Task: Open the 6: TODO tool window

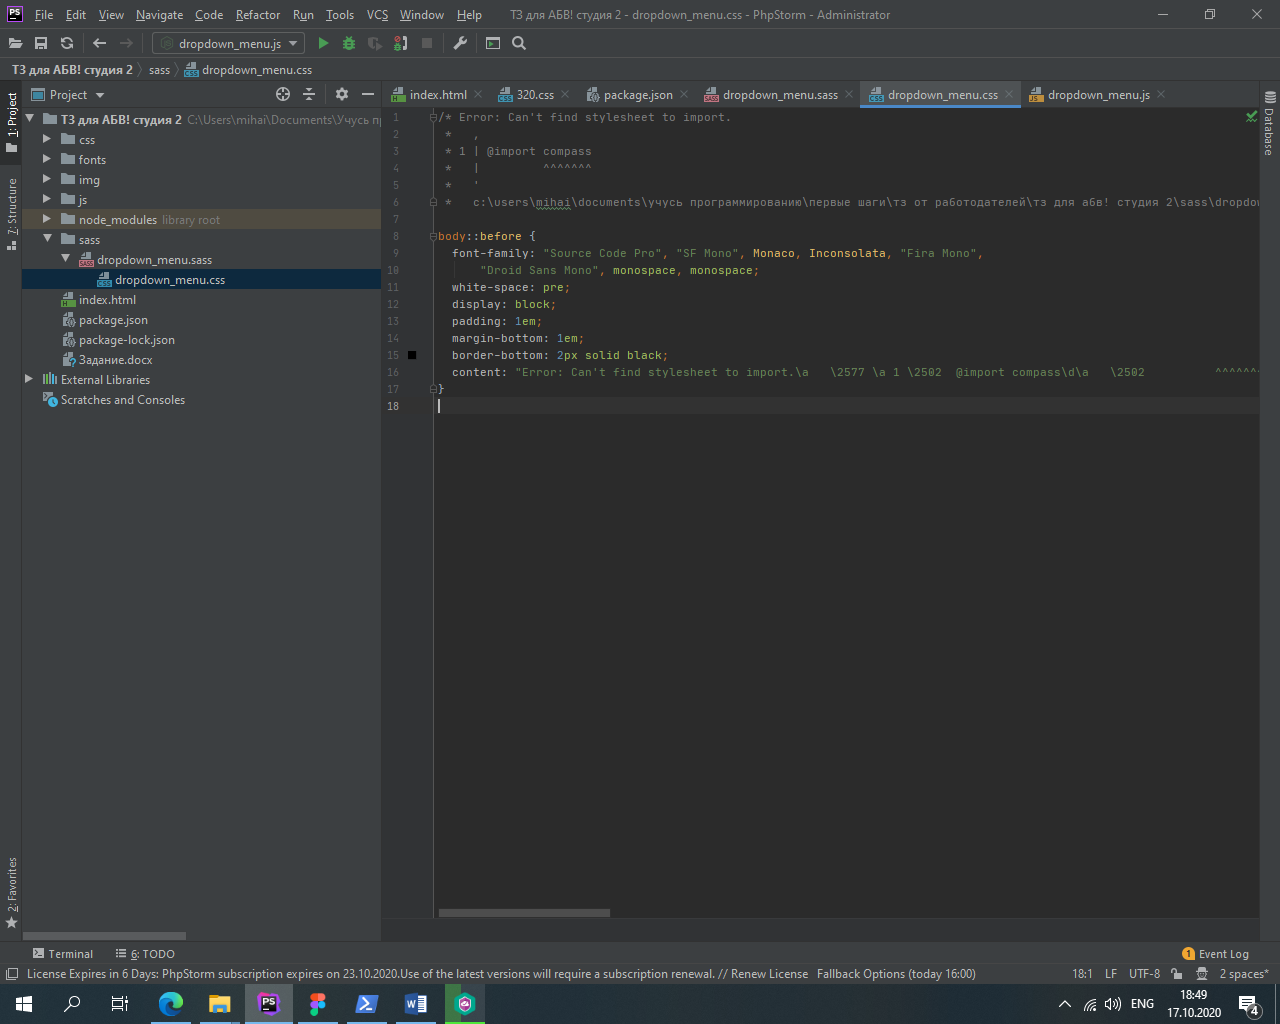Action: tap(145, 954)
